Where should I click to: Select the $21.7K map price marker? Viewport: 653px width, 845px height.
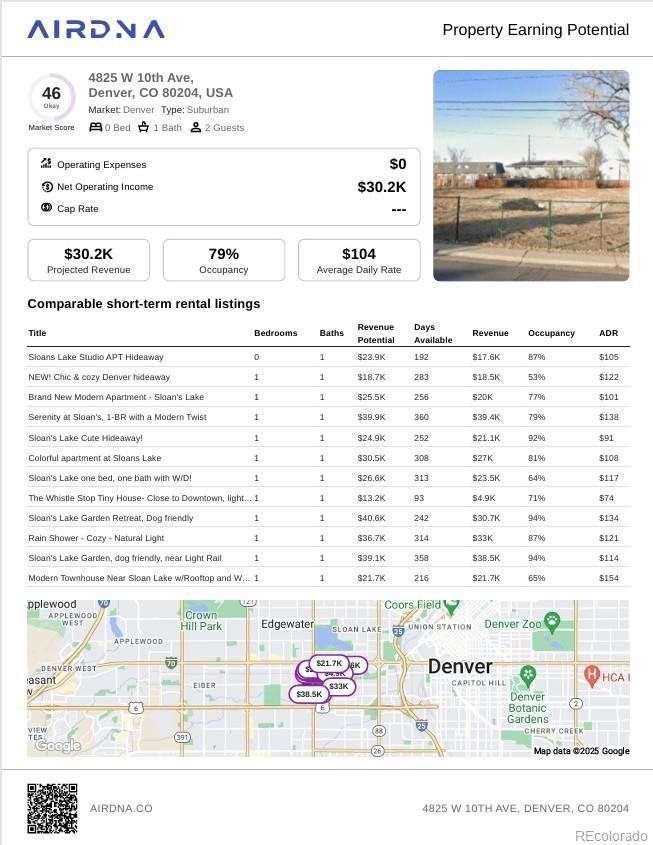coord(328,663)
